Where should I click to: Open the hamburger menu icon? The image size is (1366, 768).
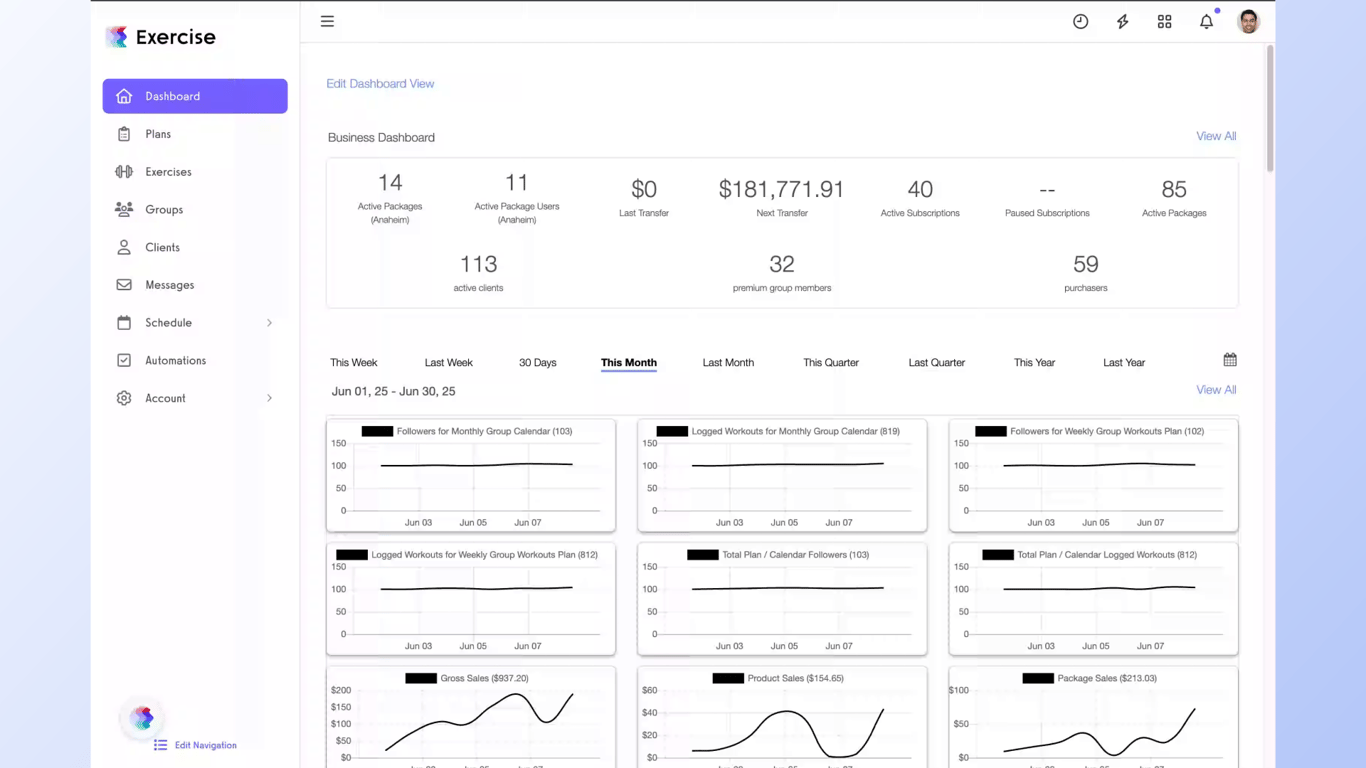point(327,21)
